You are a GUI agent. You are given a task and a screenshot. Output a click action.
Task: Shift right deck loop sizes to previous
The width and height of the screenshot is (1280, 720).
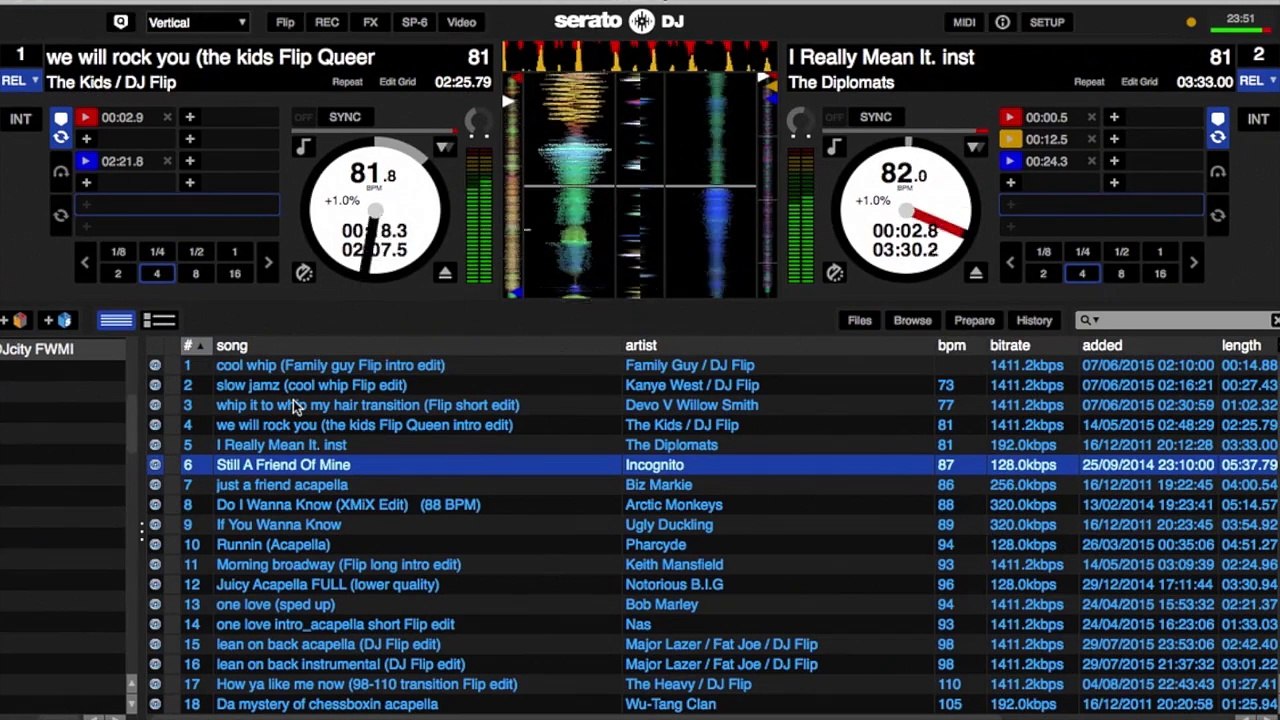coord(1010,263)
